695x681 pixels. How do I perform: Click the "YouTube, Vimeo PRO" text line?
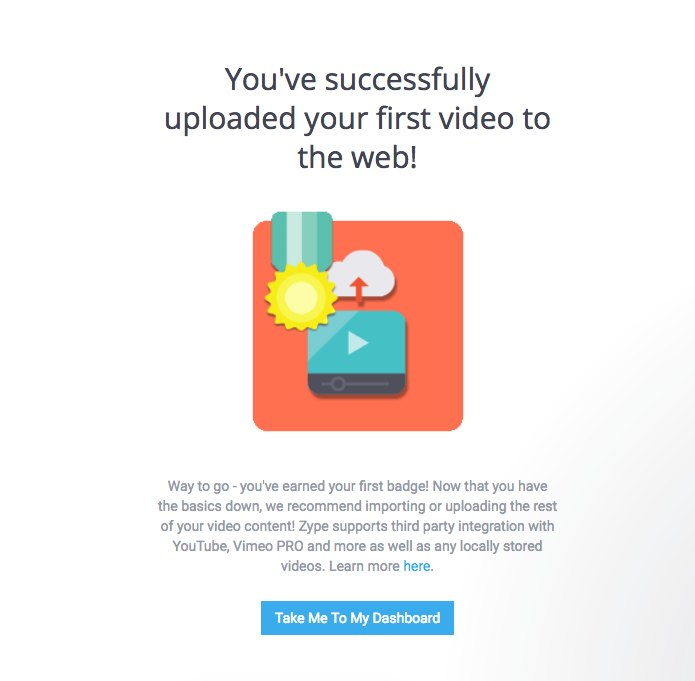(x=357, y=546)
